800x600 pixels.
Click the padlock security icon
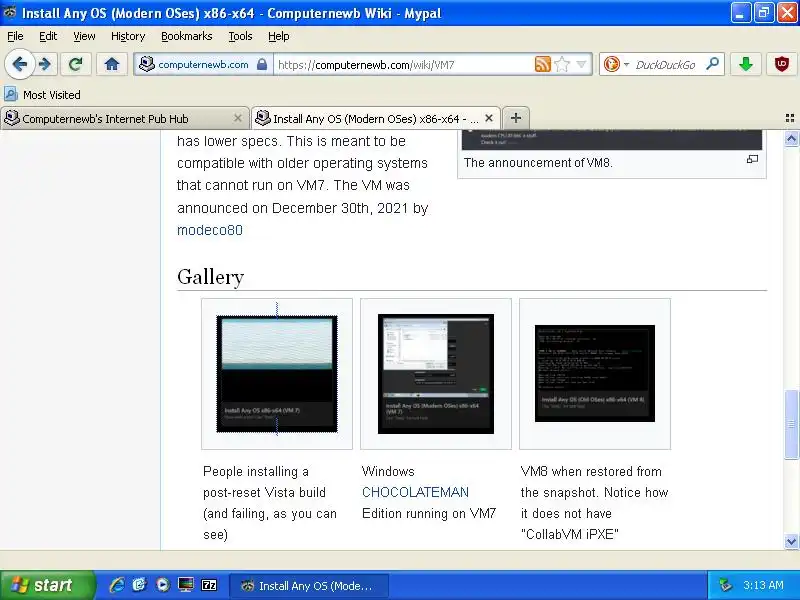pos(262,64)
